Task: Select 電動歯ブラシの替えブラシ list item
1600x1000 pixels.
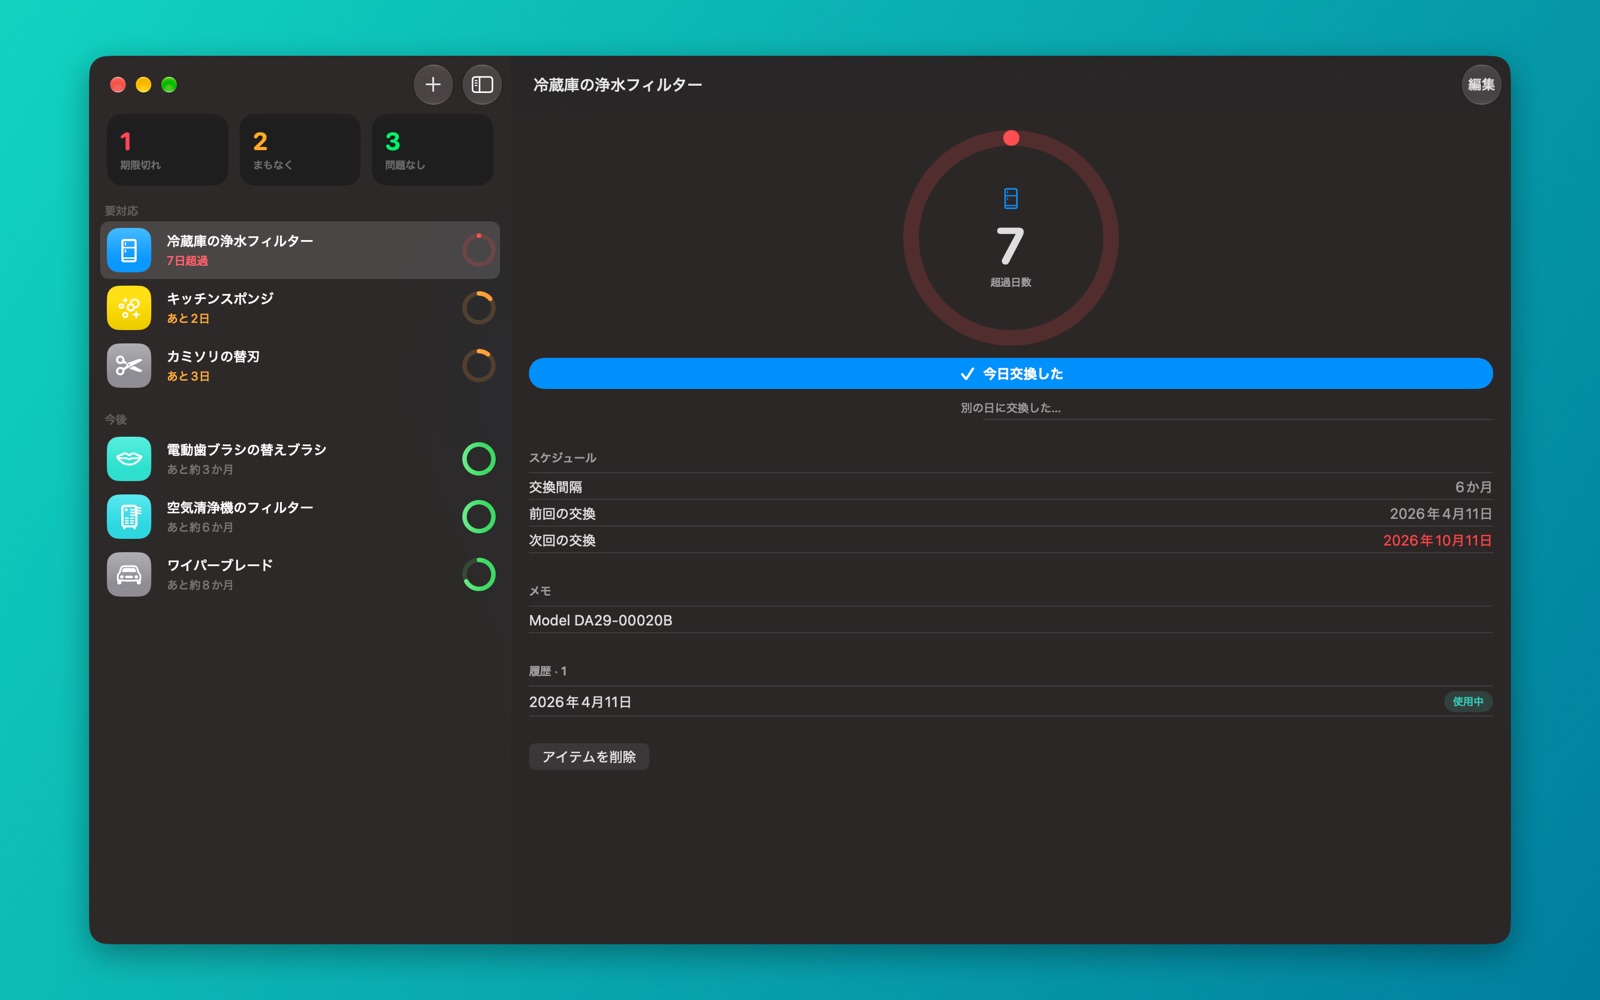Action: pos(300,459)
